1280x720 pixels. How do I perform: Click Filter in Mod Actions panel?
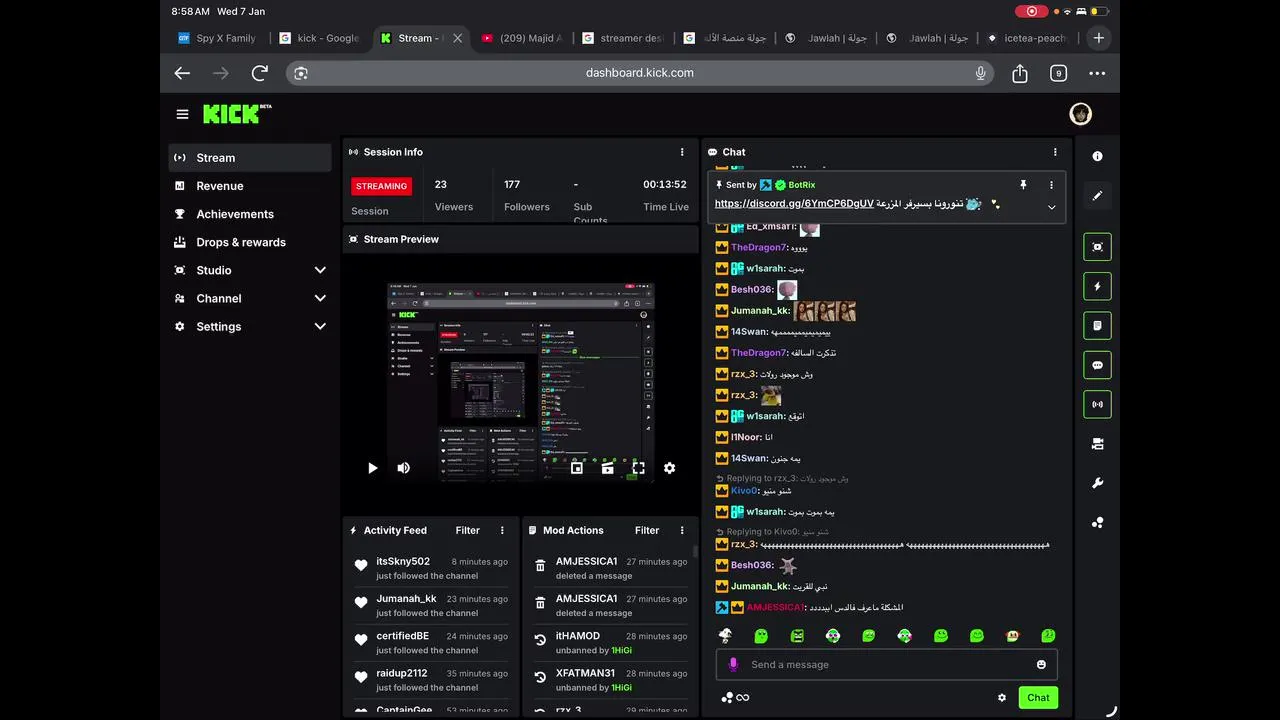(647, 530)
